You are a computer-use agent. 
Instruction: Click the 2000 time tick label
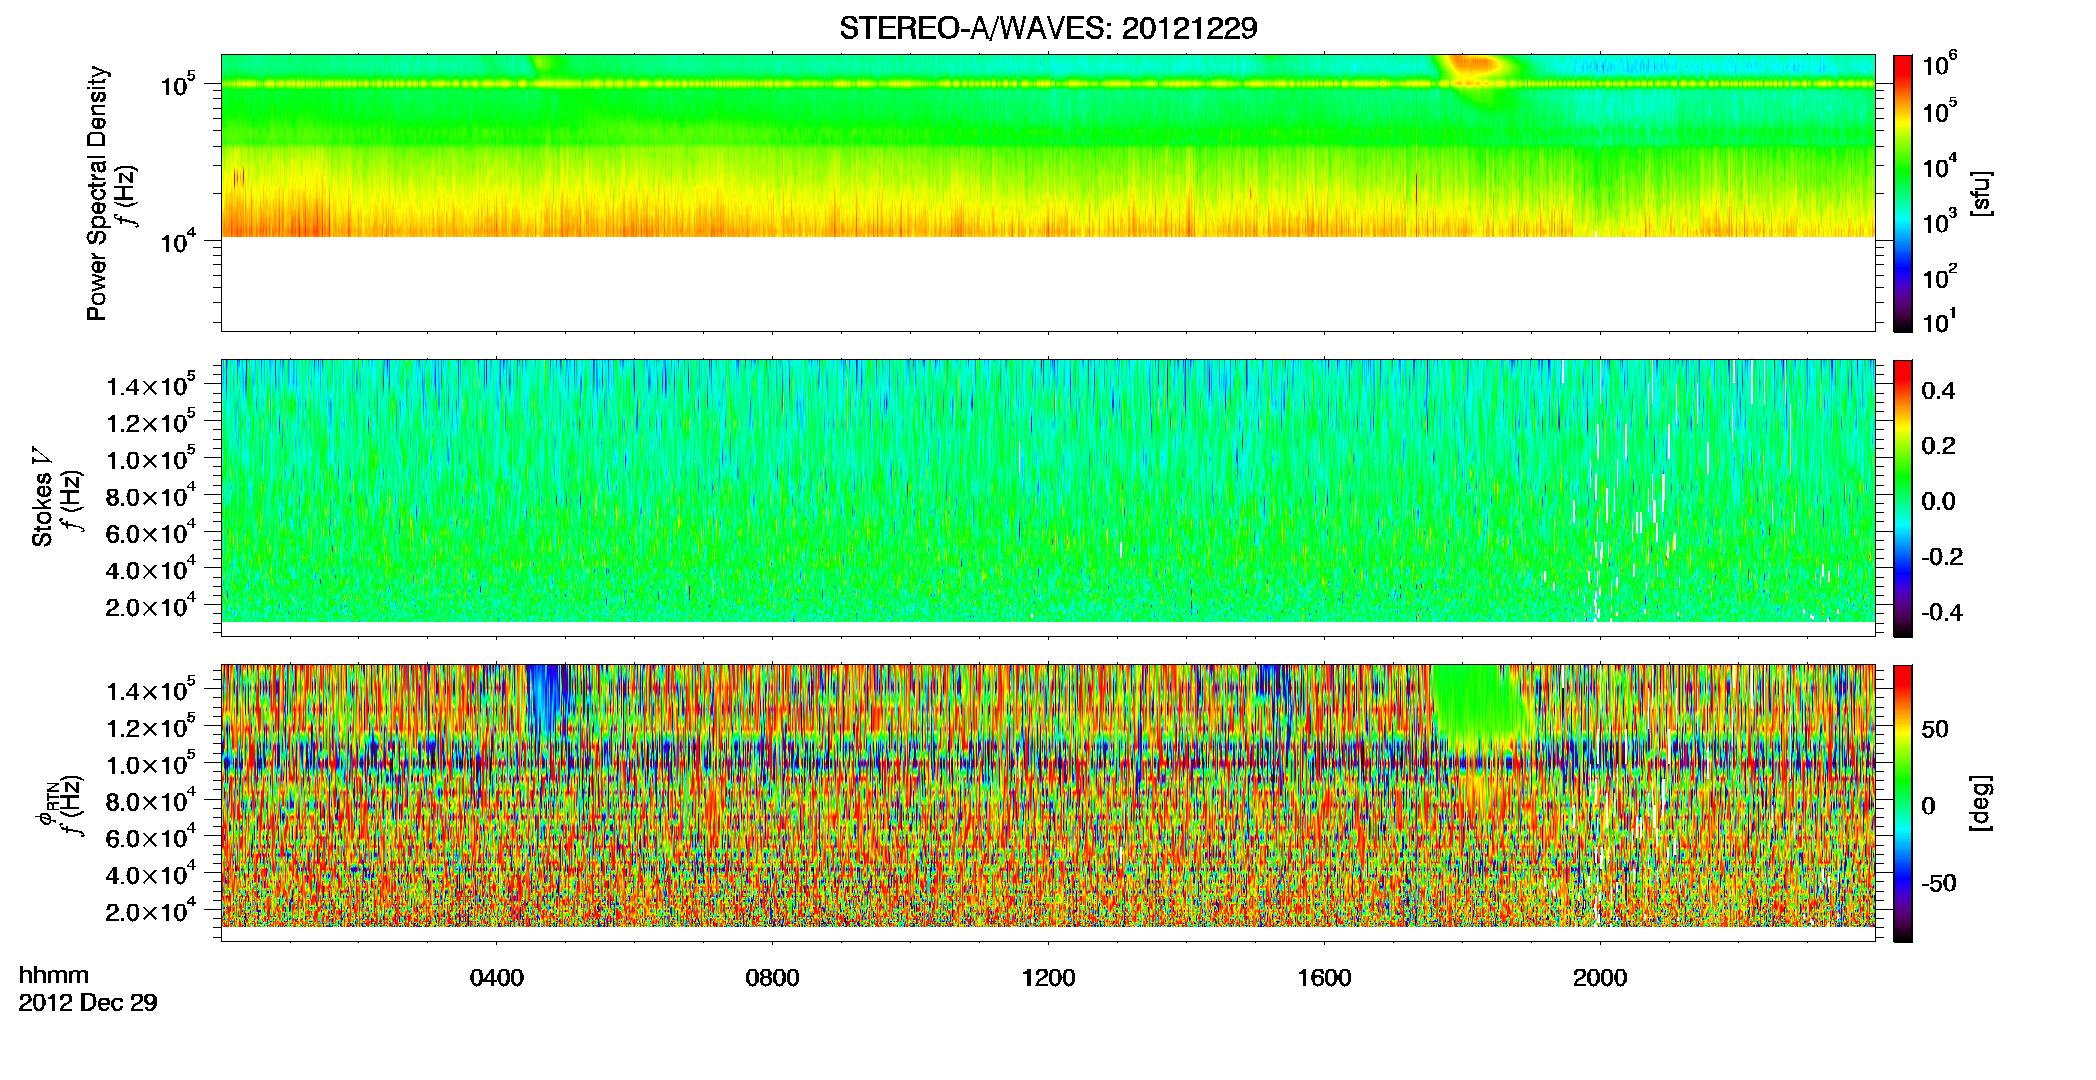[x=1601, y=978]
